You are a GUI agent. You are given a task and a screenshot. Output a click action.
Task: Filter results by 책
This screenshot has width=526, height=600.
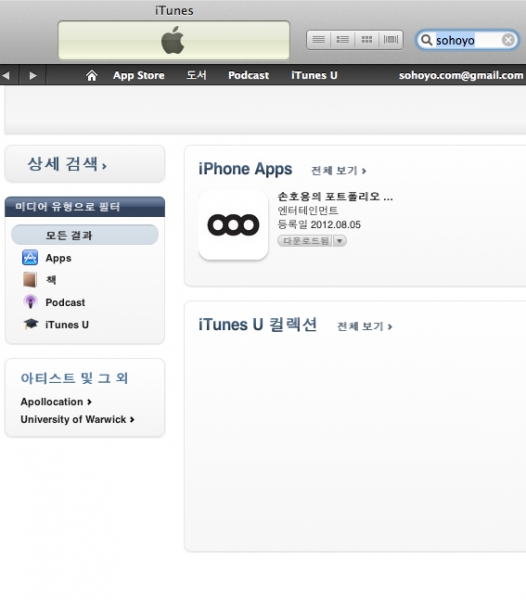(51, 280)
